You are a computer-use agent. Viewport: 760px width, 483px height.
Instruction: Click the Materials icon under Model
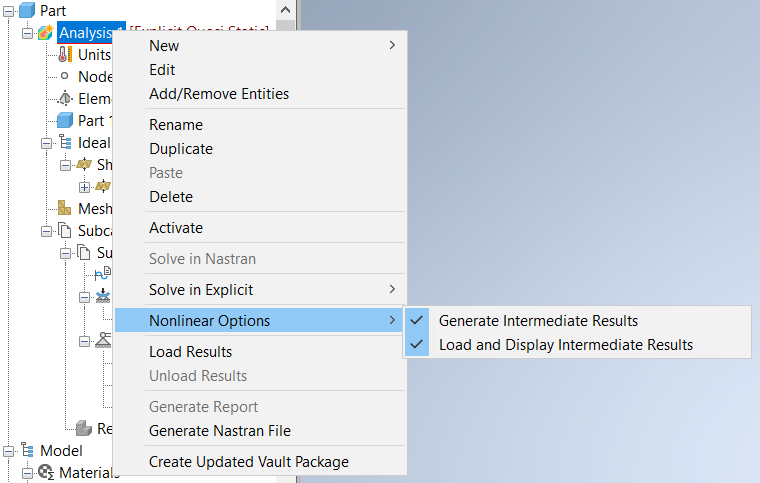pos(46,472)
